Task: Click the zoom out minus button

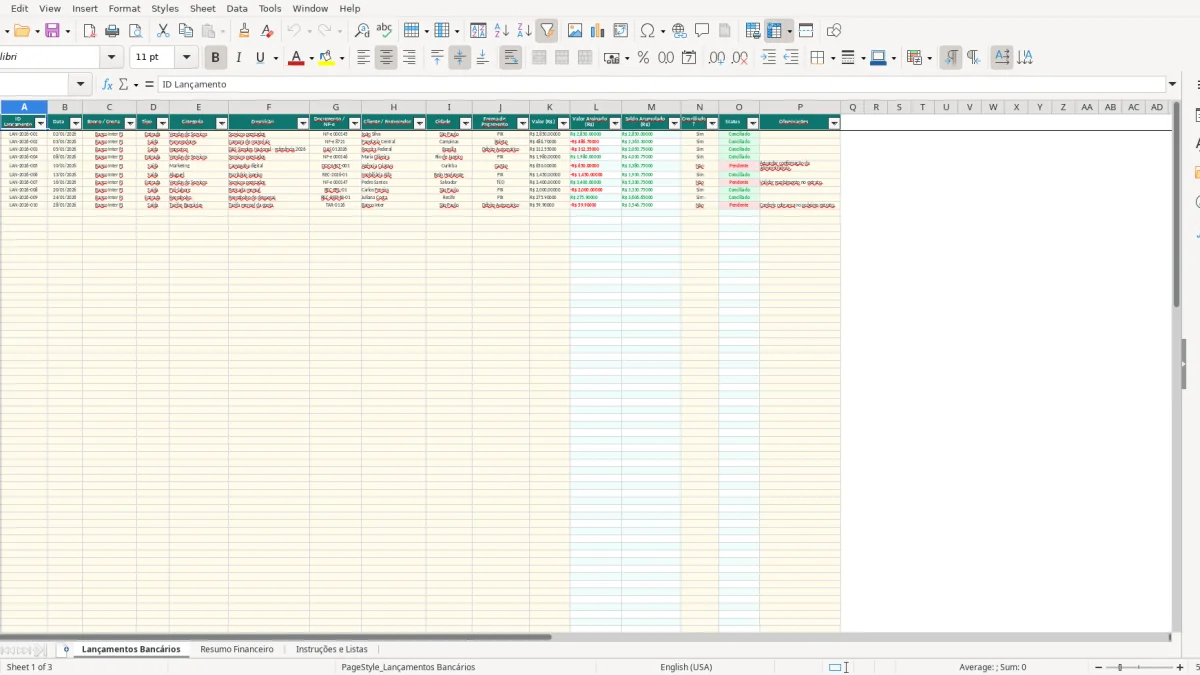Action: tap(1099, 667)
